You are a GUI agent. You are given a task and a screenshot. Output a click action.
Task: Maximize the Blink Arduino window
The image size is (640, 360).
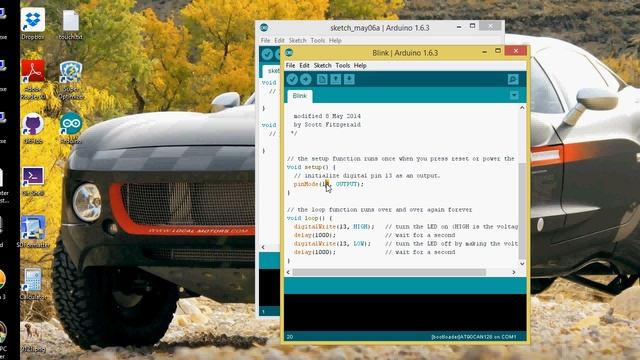click(498, 51)
